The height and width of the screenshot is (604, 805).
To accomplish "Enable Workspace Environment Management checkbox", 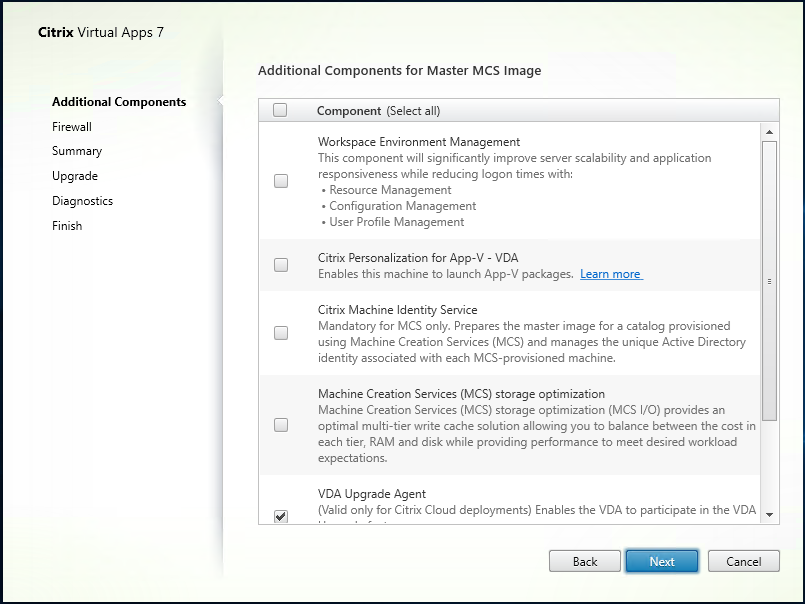I will point(281,181).
